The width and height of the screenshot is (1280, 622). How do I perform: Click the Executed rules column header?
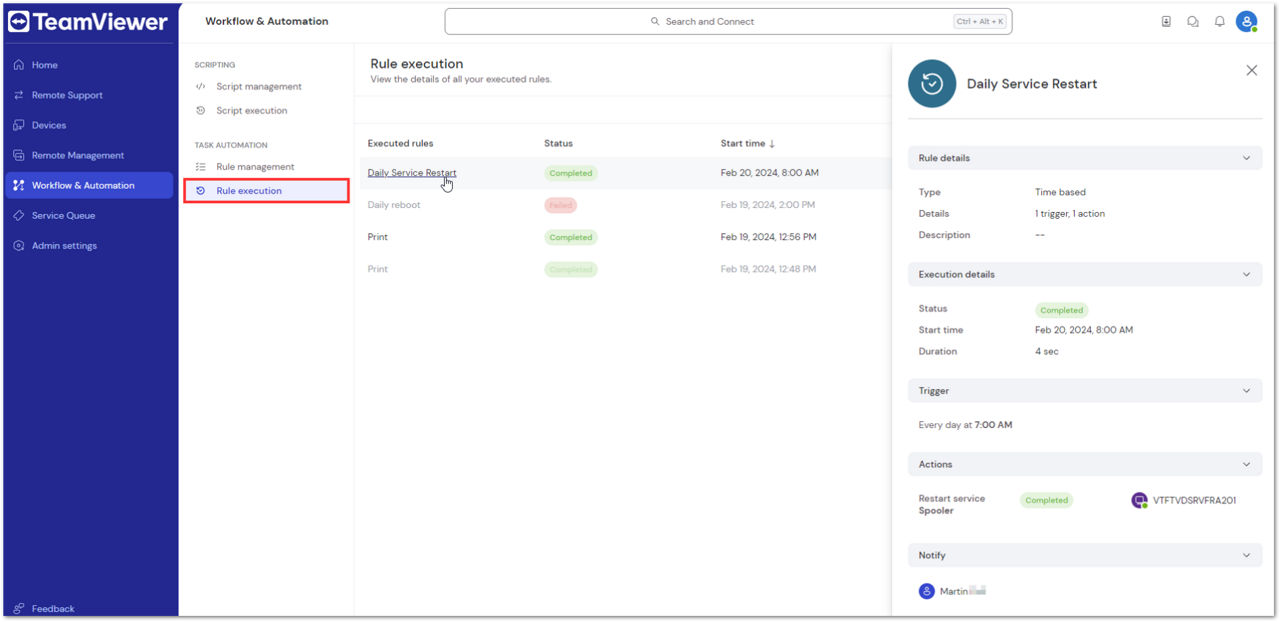coord(400,143)
